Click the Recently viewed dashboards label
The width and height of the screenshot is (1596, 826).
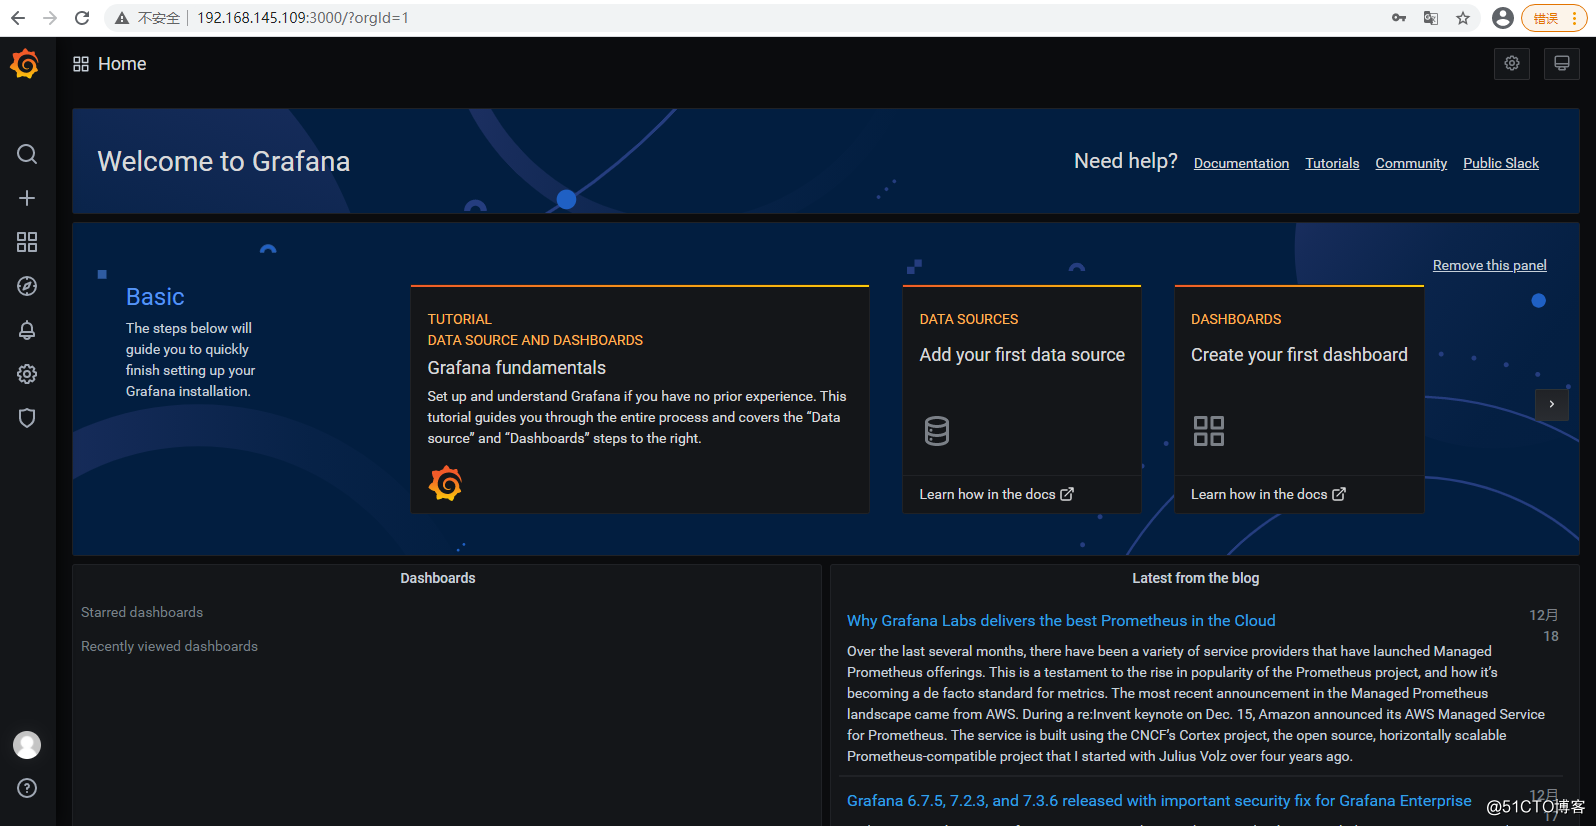[169, 646]
